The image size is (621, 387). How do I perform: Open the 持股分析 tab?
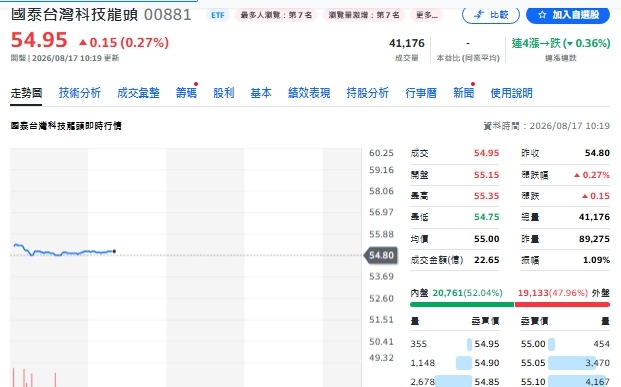click(x=368, y=93)
